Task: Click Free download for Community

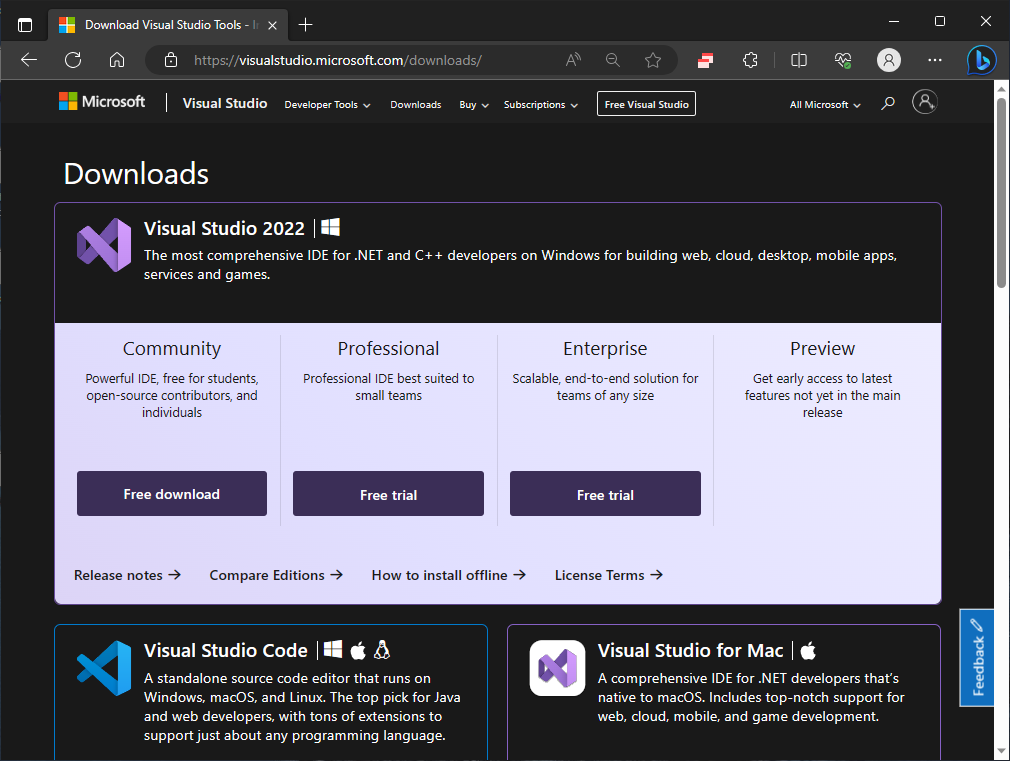Action: coord(172,494)
